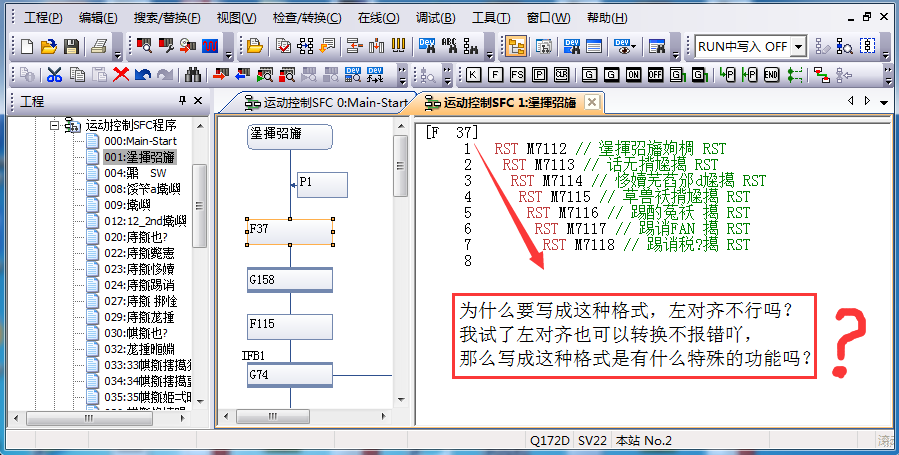Open the RUN中写入 OFF dropdown

798,46
